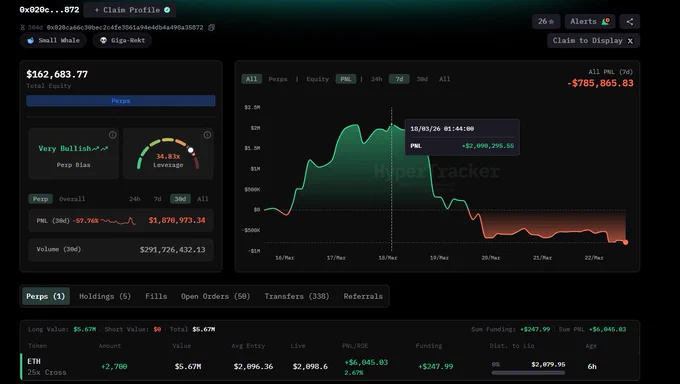Click the +$6,045.03 PNL cell
Screen dimensions: 680x384
(x=366, y=362)
